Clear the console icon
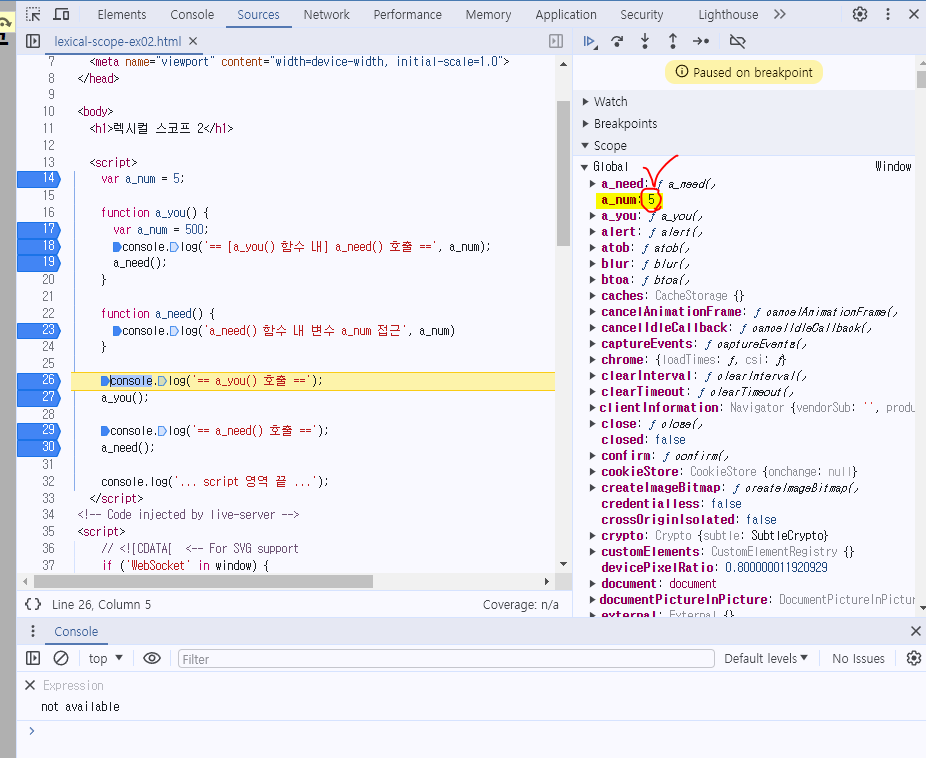Screen dimensions: 926x758 click(61, 658)
